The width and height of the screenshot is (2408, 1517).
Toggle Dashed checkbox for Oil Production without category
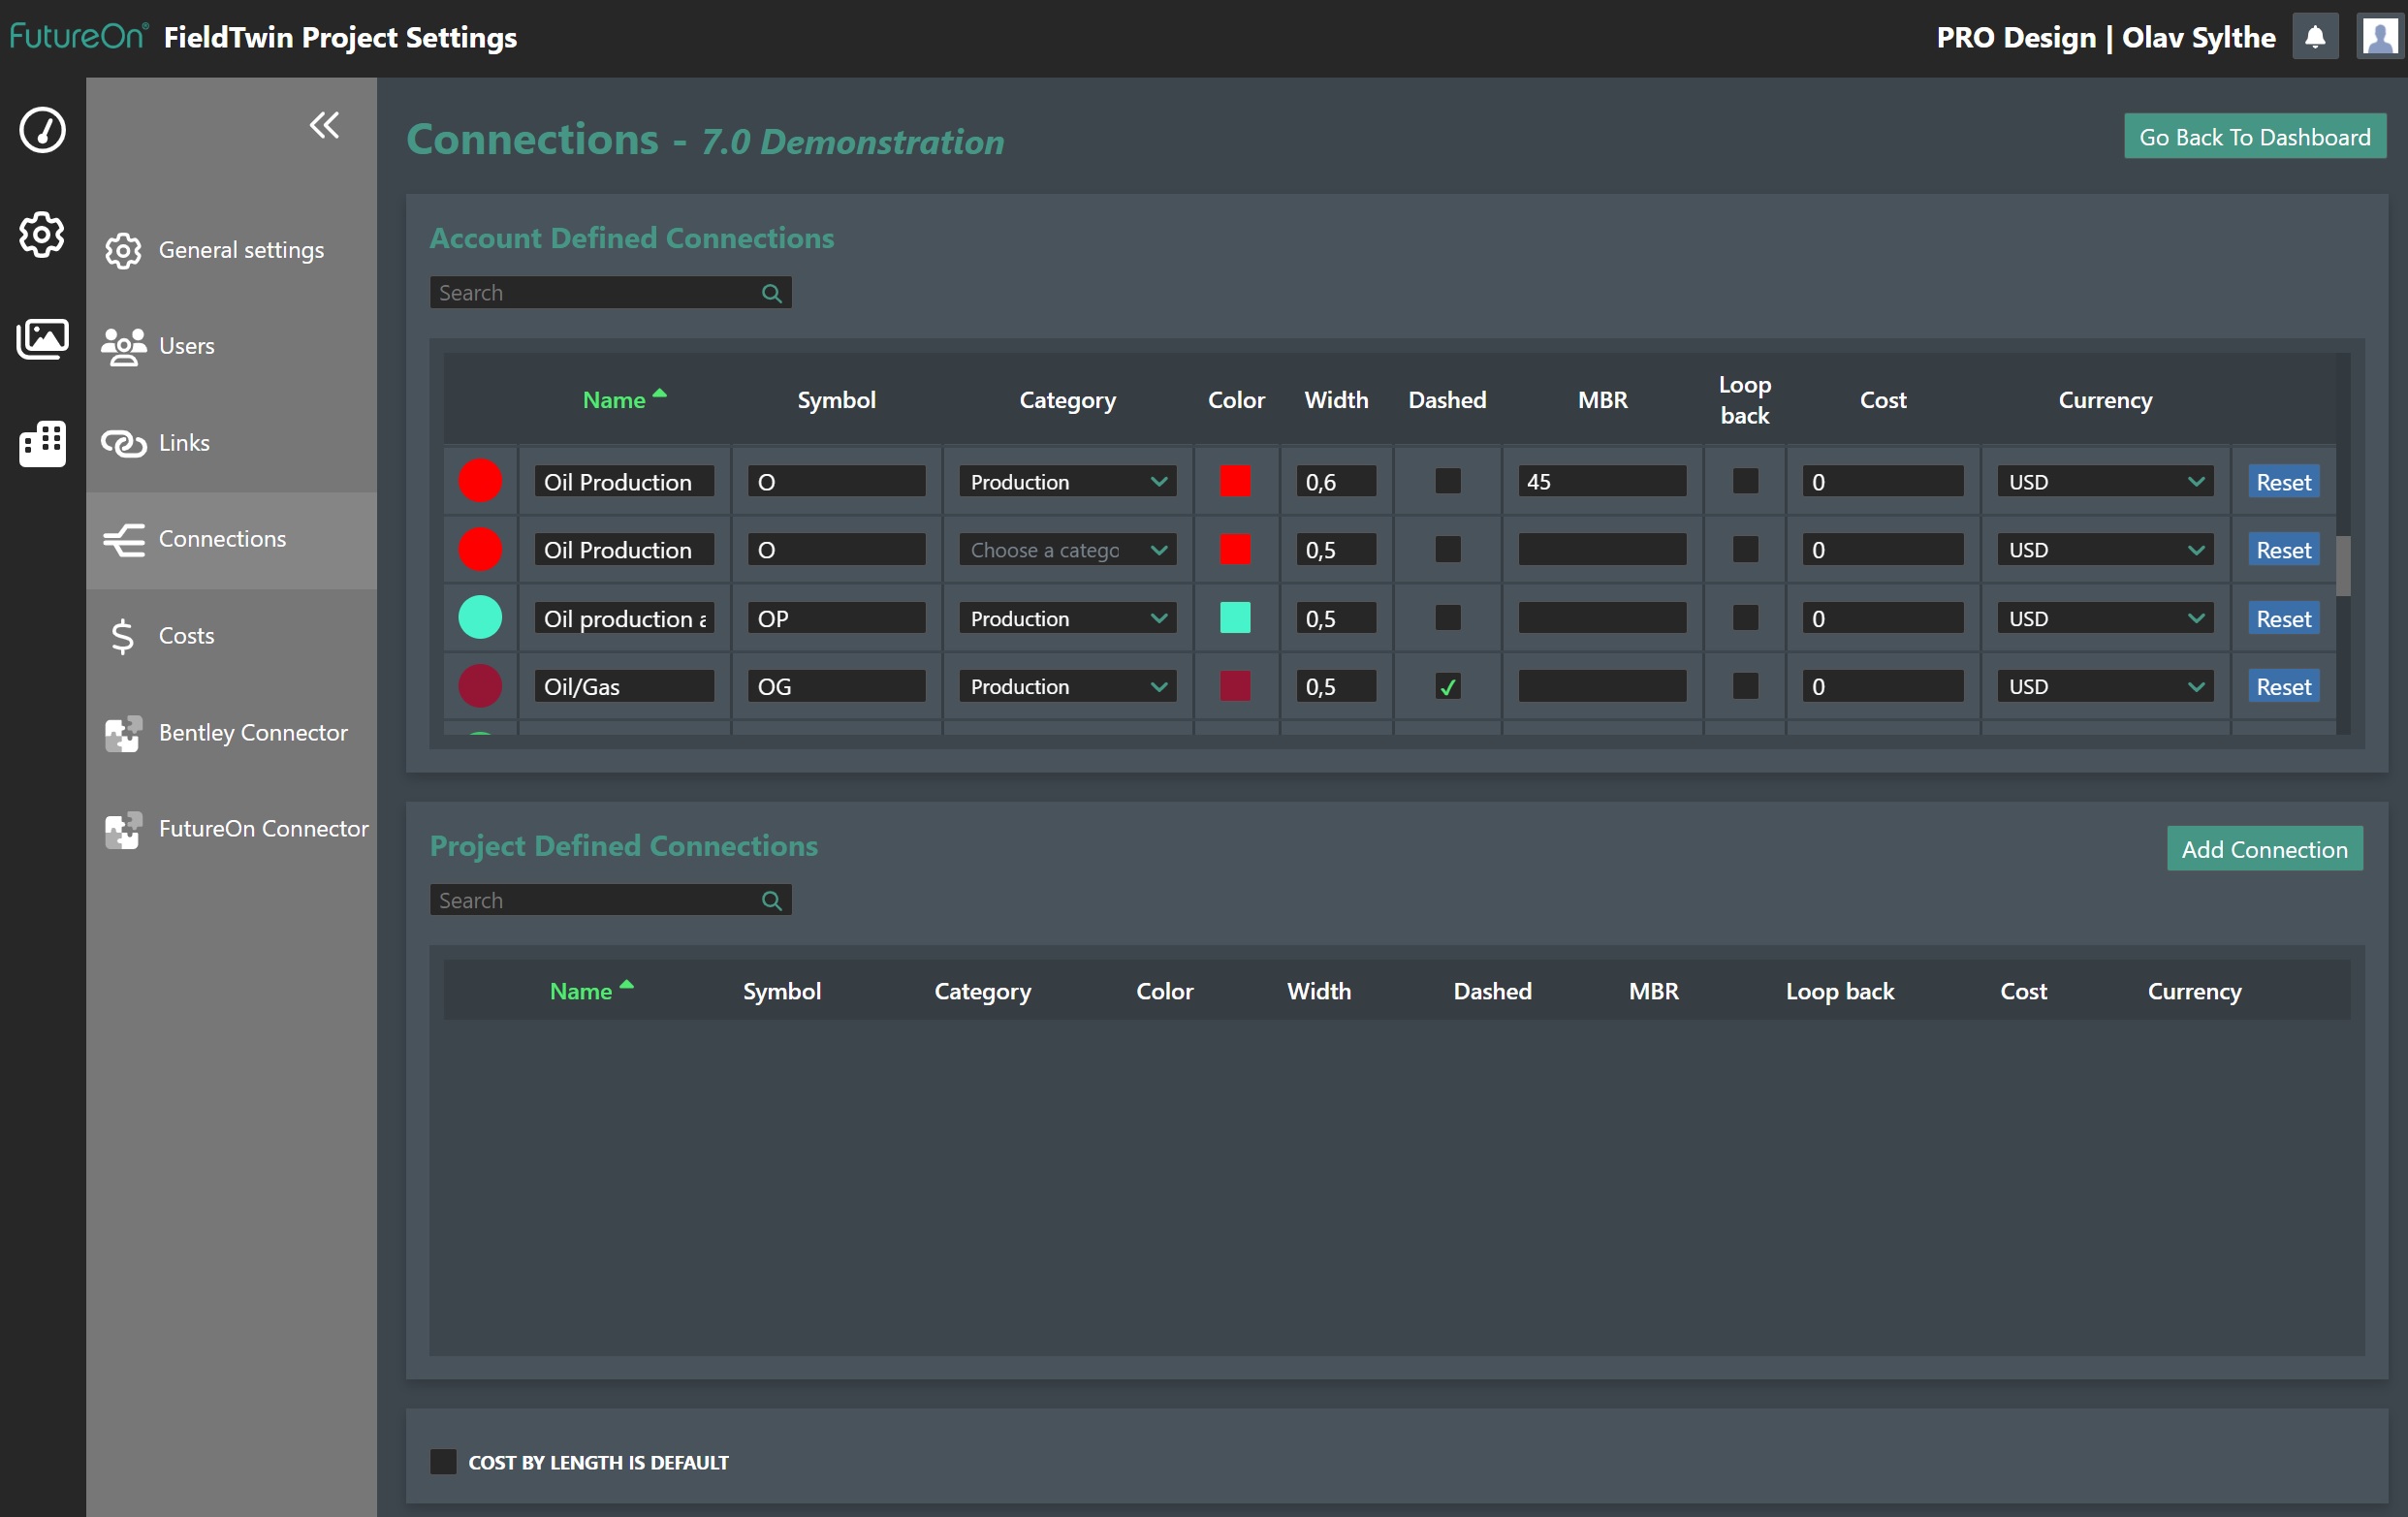coord(1447,549)
